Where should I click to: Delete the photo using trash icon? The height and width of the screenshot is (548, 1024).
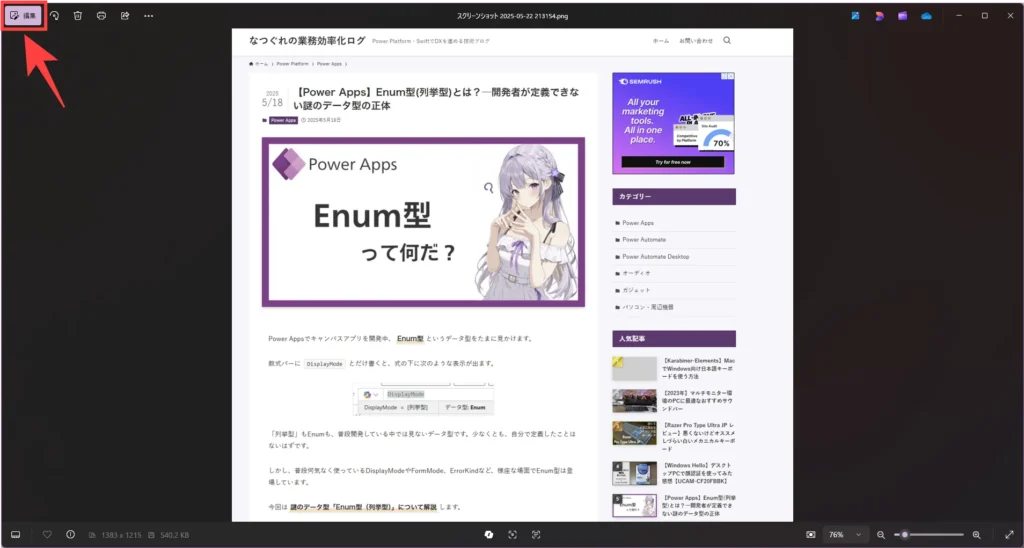[x=78, y=16]
